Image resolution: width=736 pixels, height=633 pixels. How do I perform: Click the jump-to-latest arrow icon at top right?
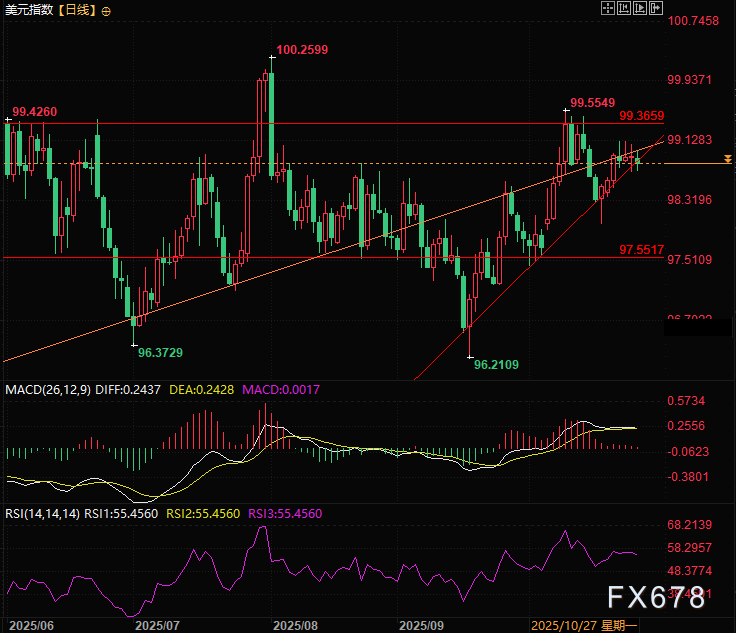point(657,9)
